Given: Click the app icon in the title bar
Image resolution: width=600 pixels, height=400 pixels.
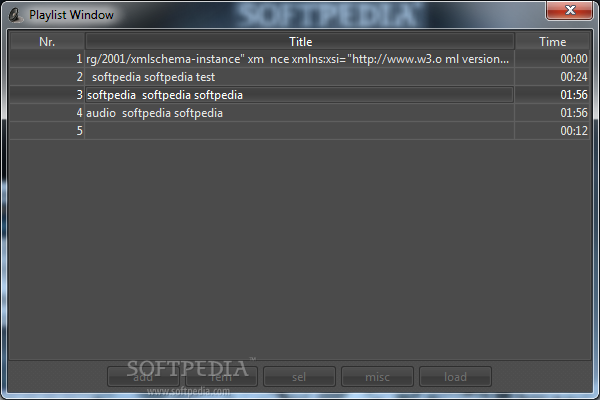Looking at the screenshot, I should (15, 15).
